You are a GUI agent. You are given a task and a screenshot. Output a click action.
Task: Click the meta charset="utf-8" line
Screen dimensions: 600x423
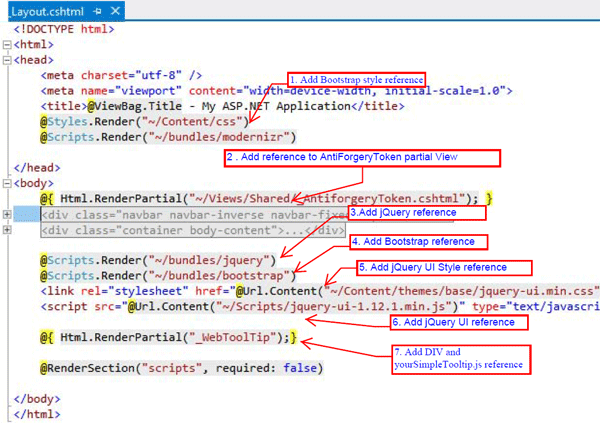click(x=121, y=75)
